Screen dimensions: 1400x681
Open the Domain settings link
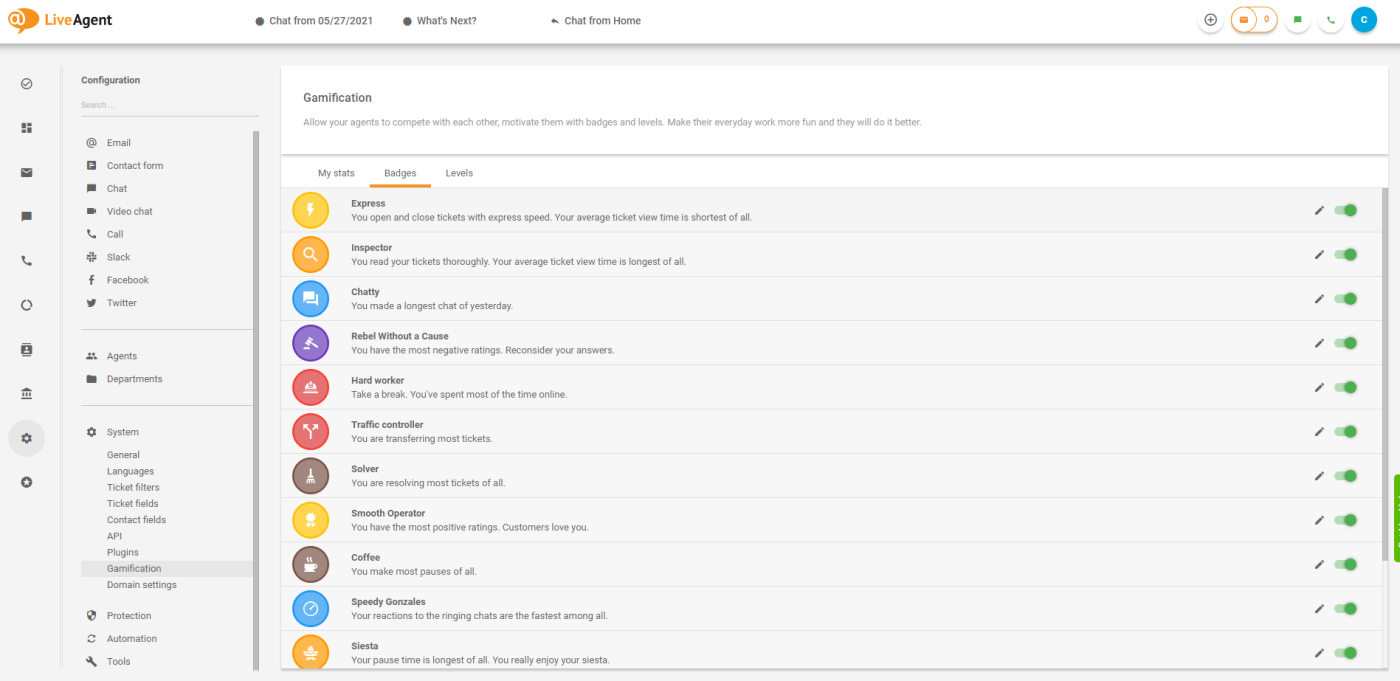click(x=142, y=585)
